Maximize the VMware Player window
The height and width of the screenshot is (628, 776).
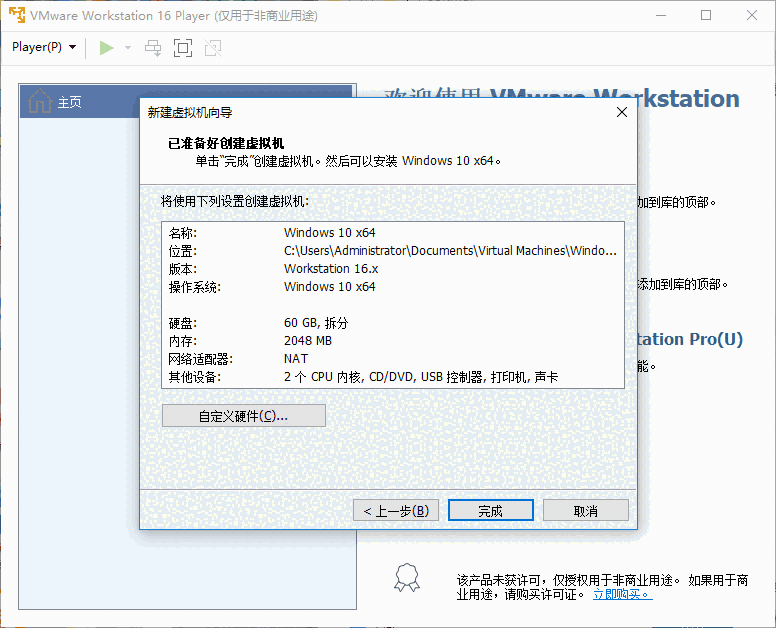(706, 15)
